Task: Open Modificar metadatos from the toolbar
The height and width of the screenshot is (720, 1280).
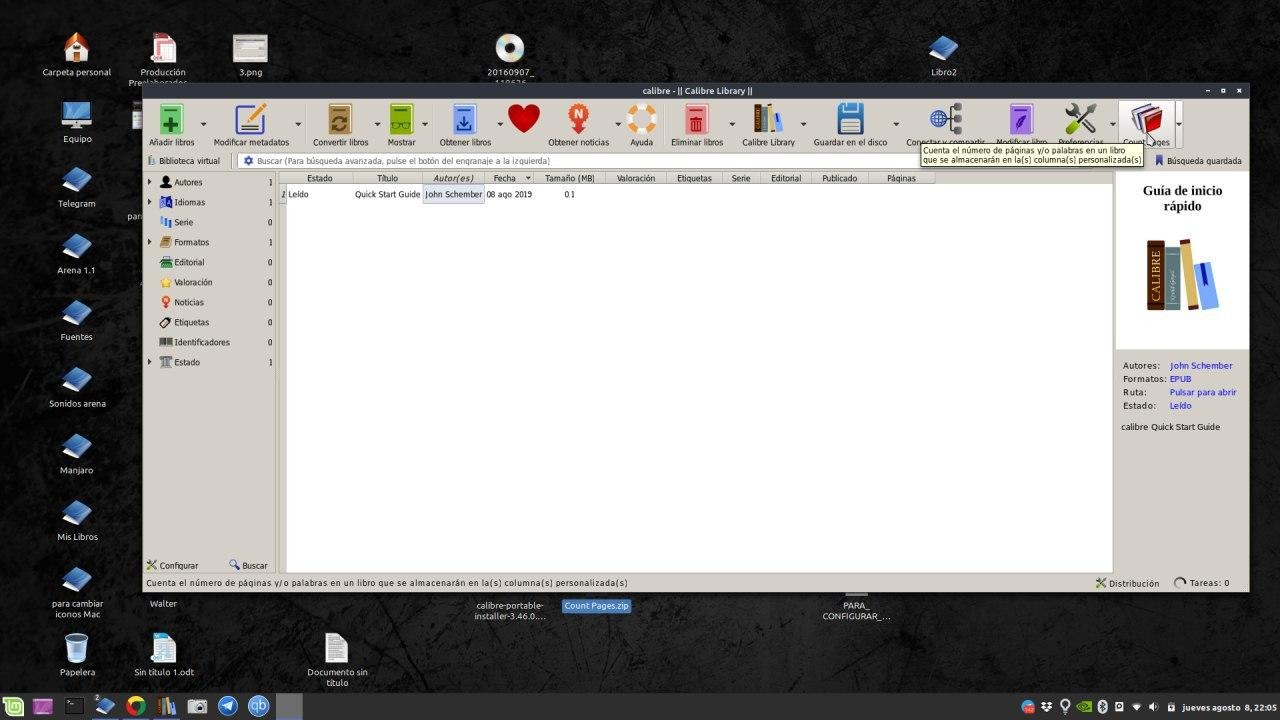Action: [250, 119]
